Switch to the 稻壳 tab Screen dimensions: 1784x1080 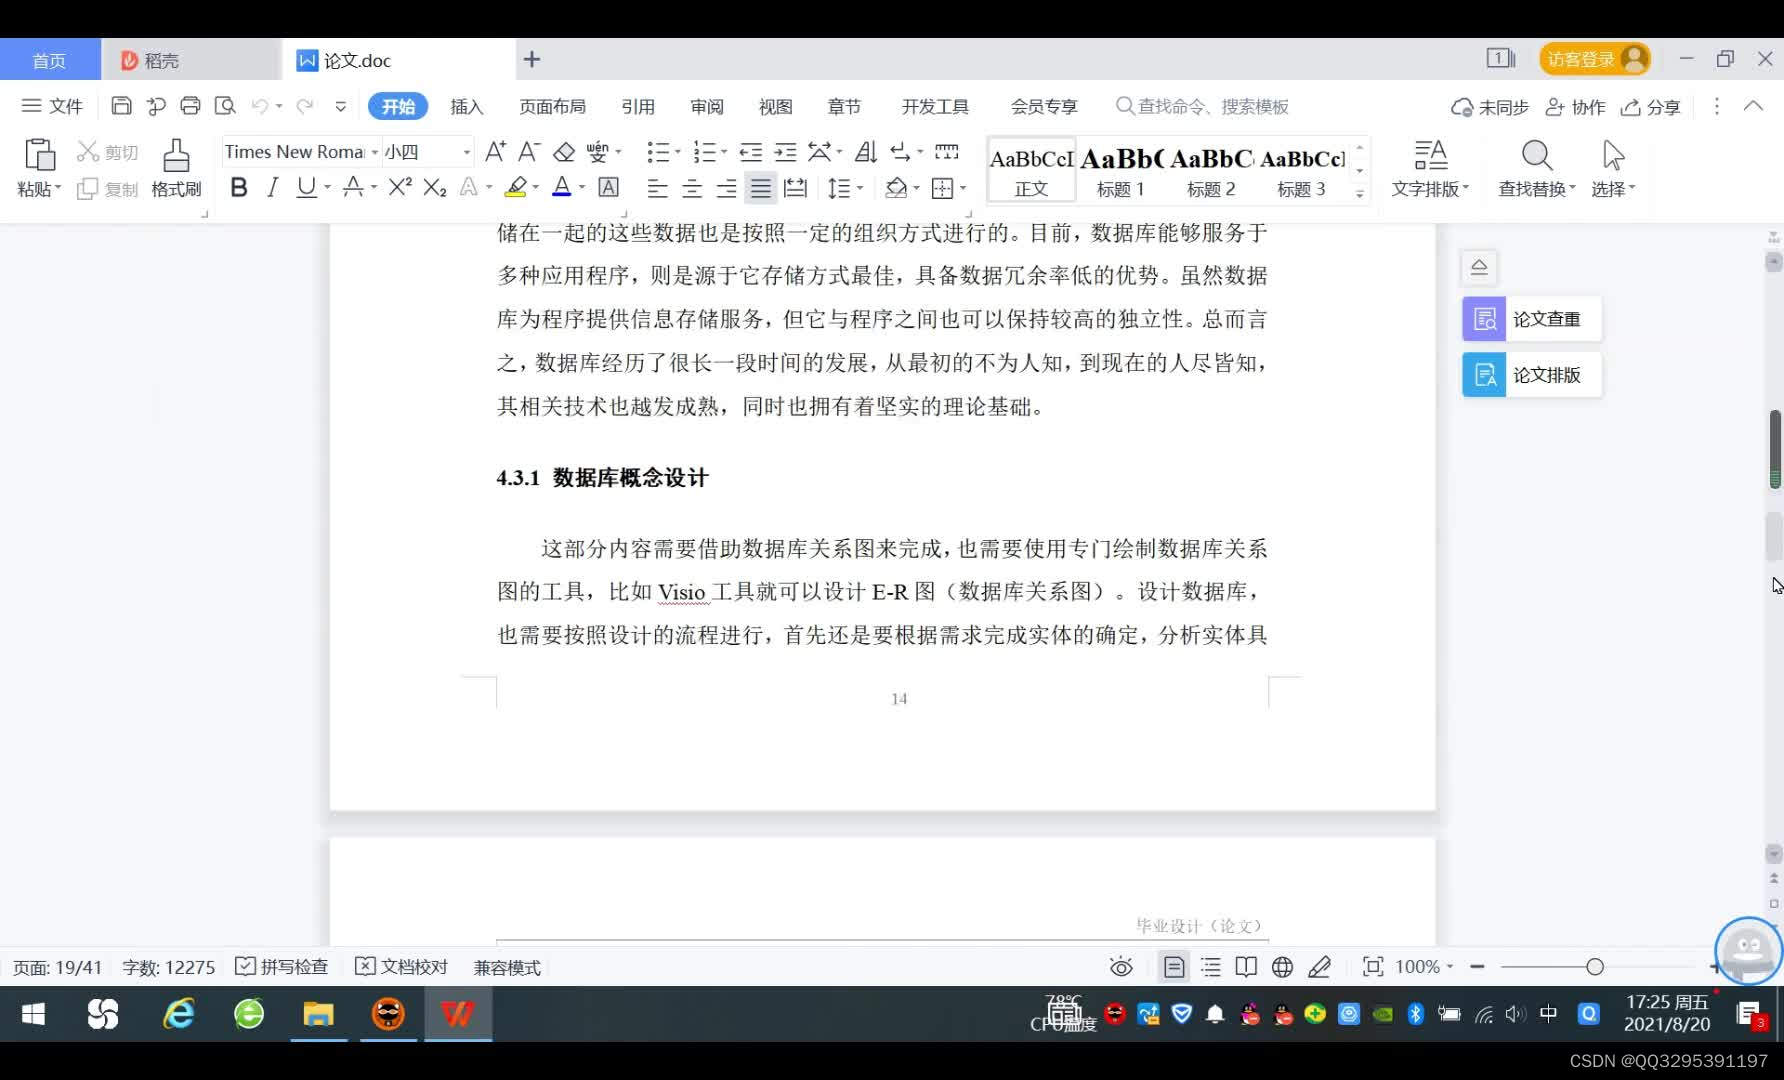[x=191, y=60]
